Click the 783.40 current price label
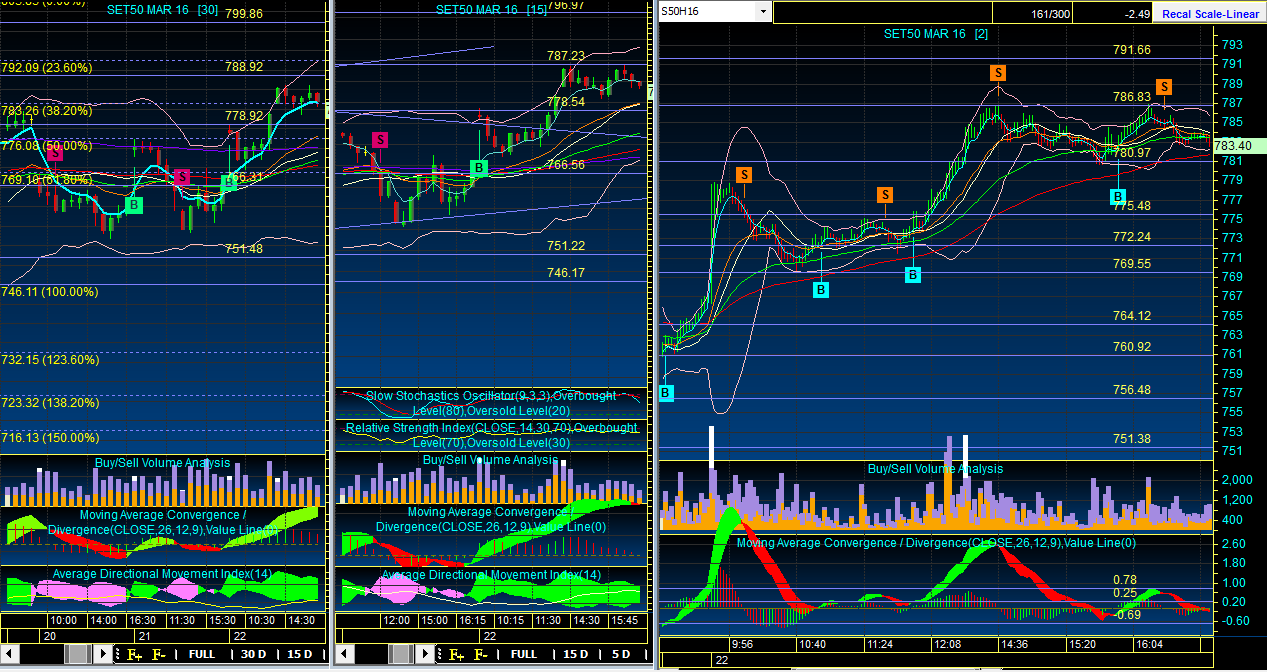The width and height of the screenshot is (1267, 672). pos(1233,145)
